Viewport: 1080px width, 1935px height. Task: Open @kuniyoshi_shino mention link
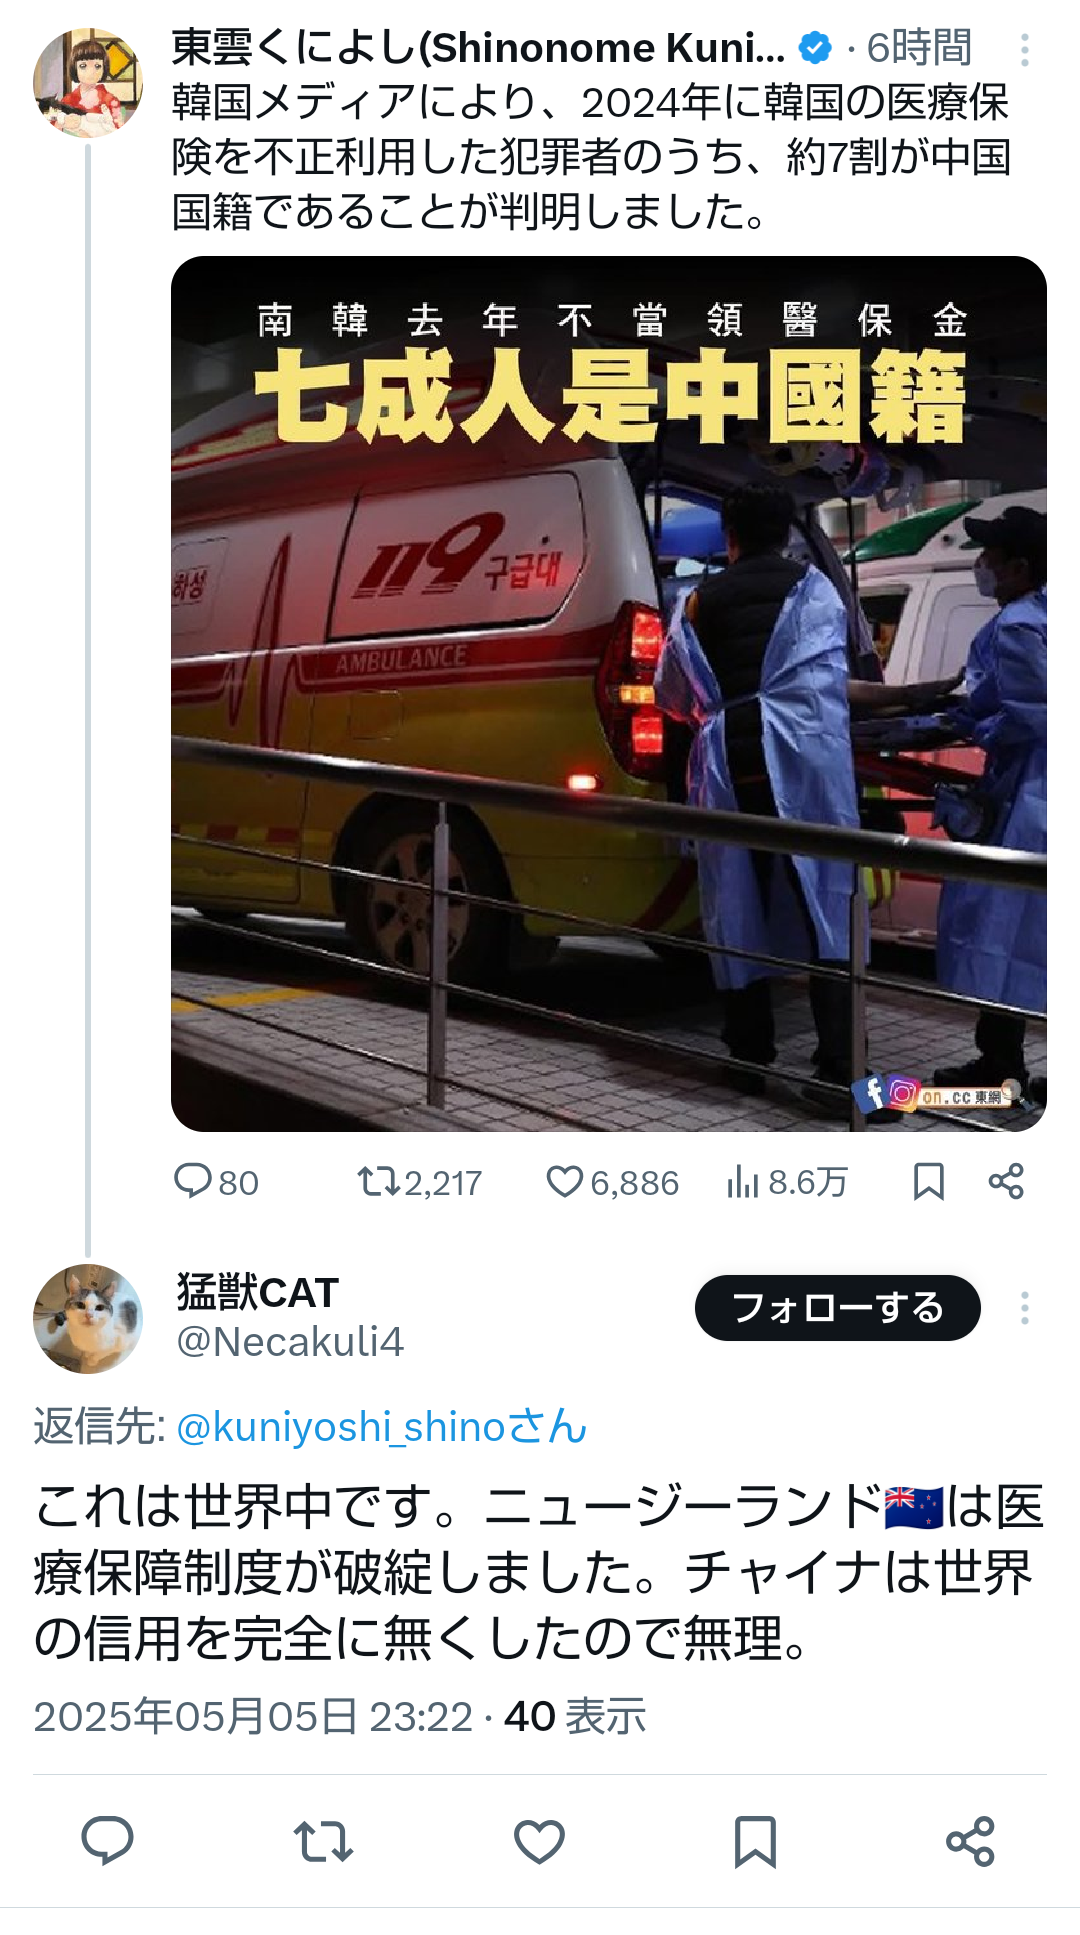point(381,1427)
